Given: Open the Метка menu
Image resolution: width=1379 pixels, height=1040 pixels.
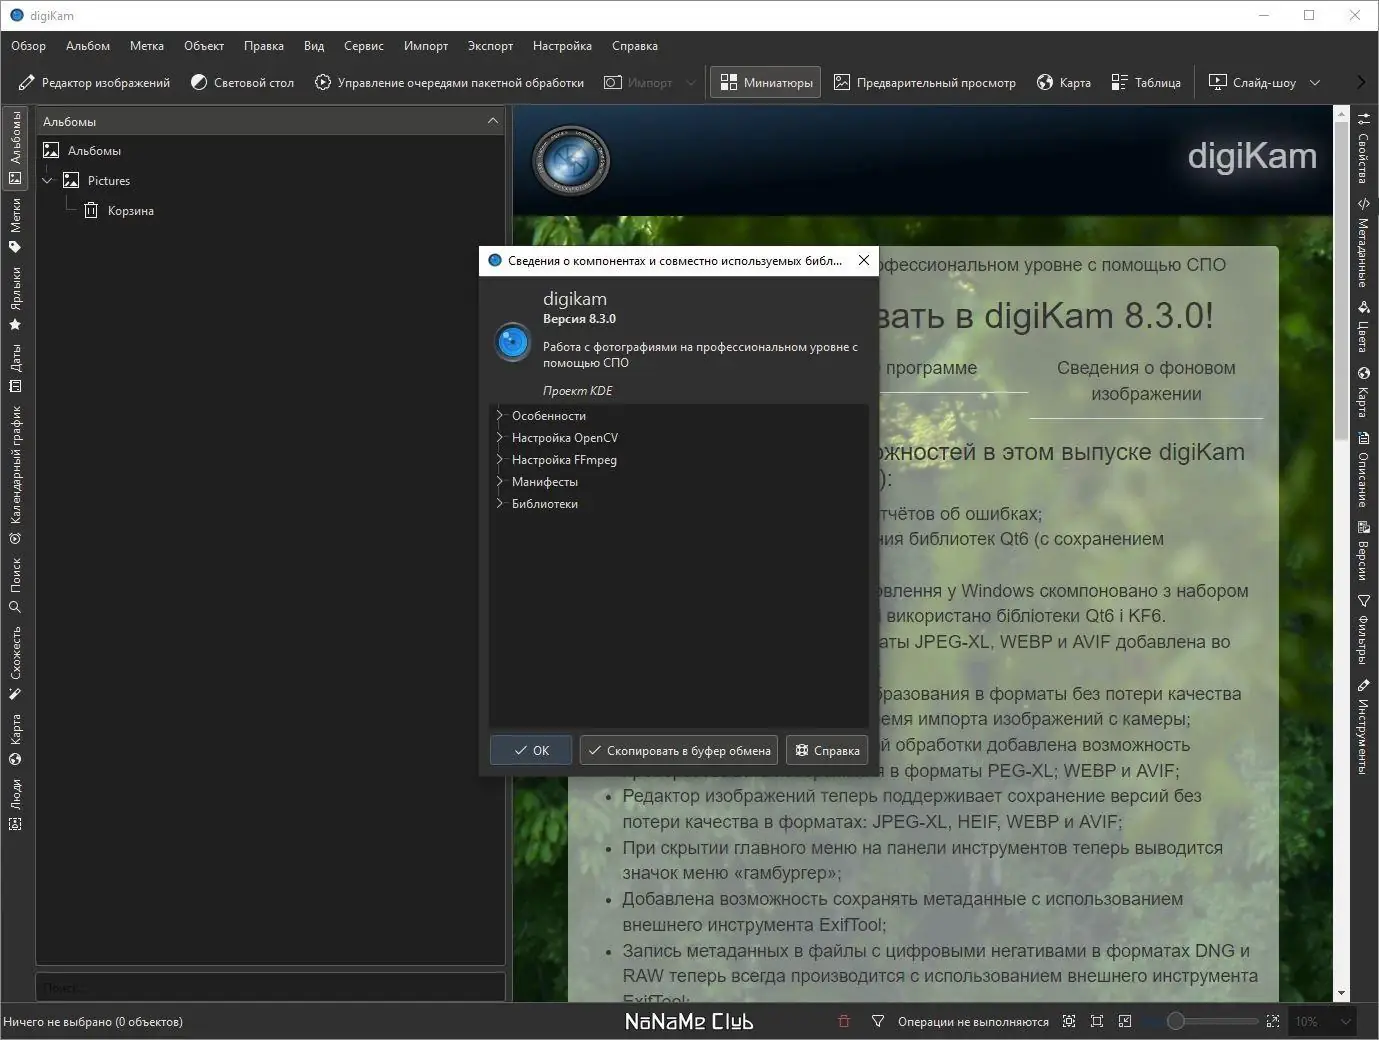Looking at the screenshot, I should point(147,46).
